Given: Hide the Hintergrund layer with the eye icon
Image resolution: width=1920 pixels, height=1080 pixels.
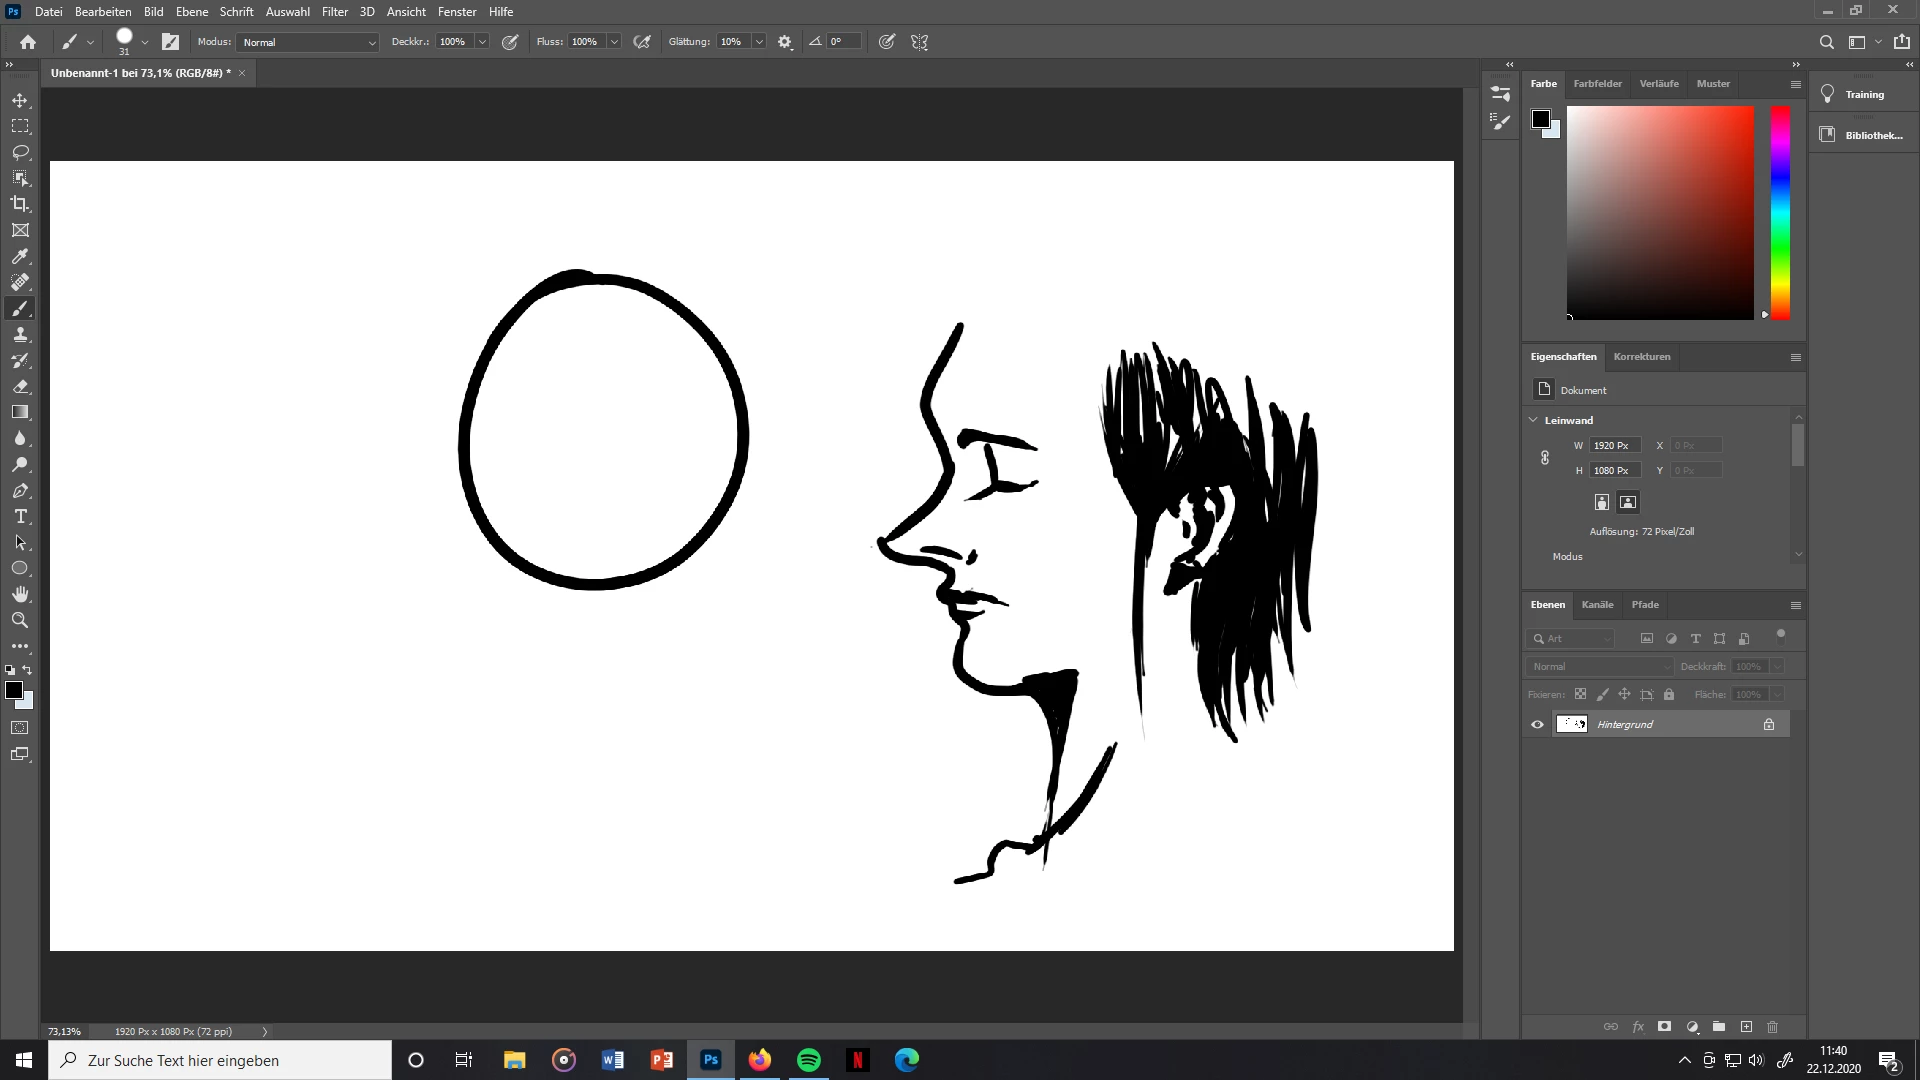Looking at the screenshot, I should pos(1537,725).
